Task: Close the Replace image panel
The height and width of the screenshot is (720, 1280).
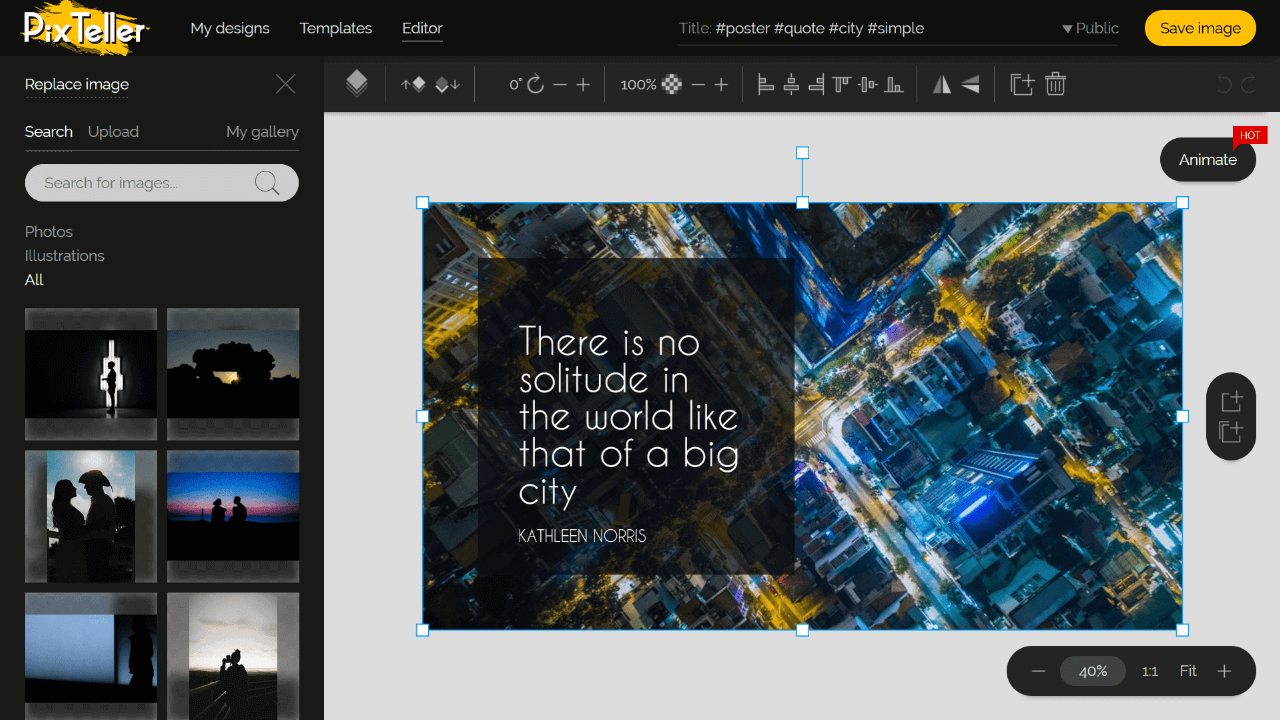Action: coord(286,84)
